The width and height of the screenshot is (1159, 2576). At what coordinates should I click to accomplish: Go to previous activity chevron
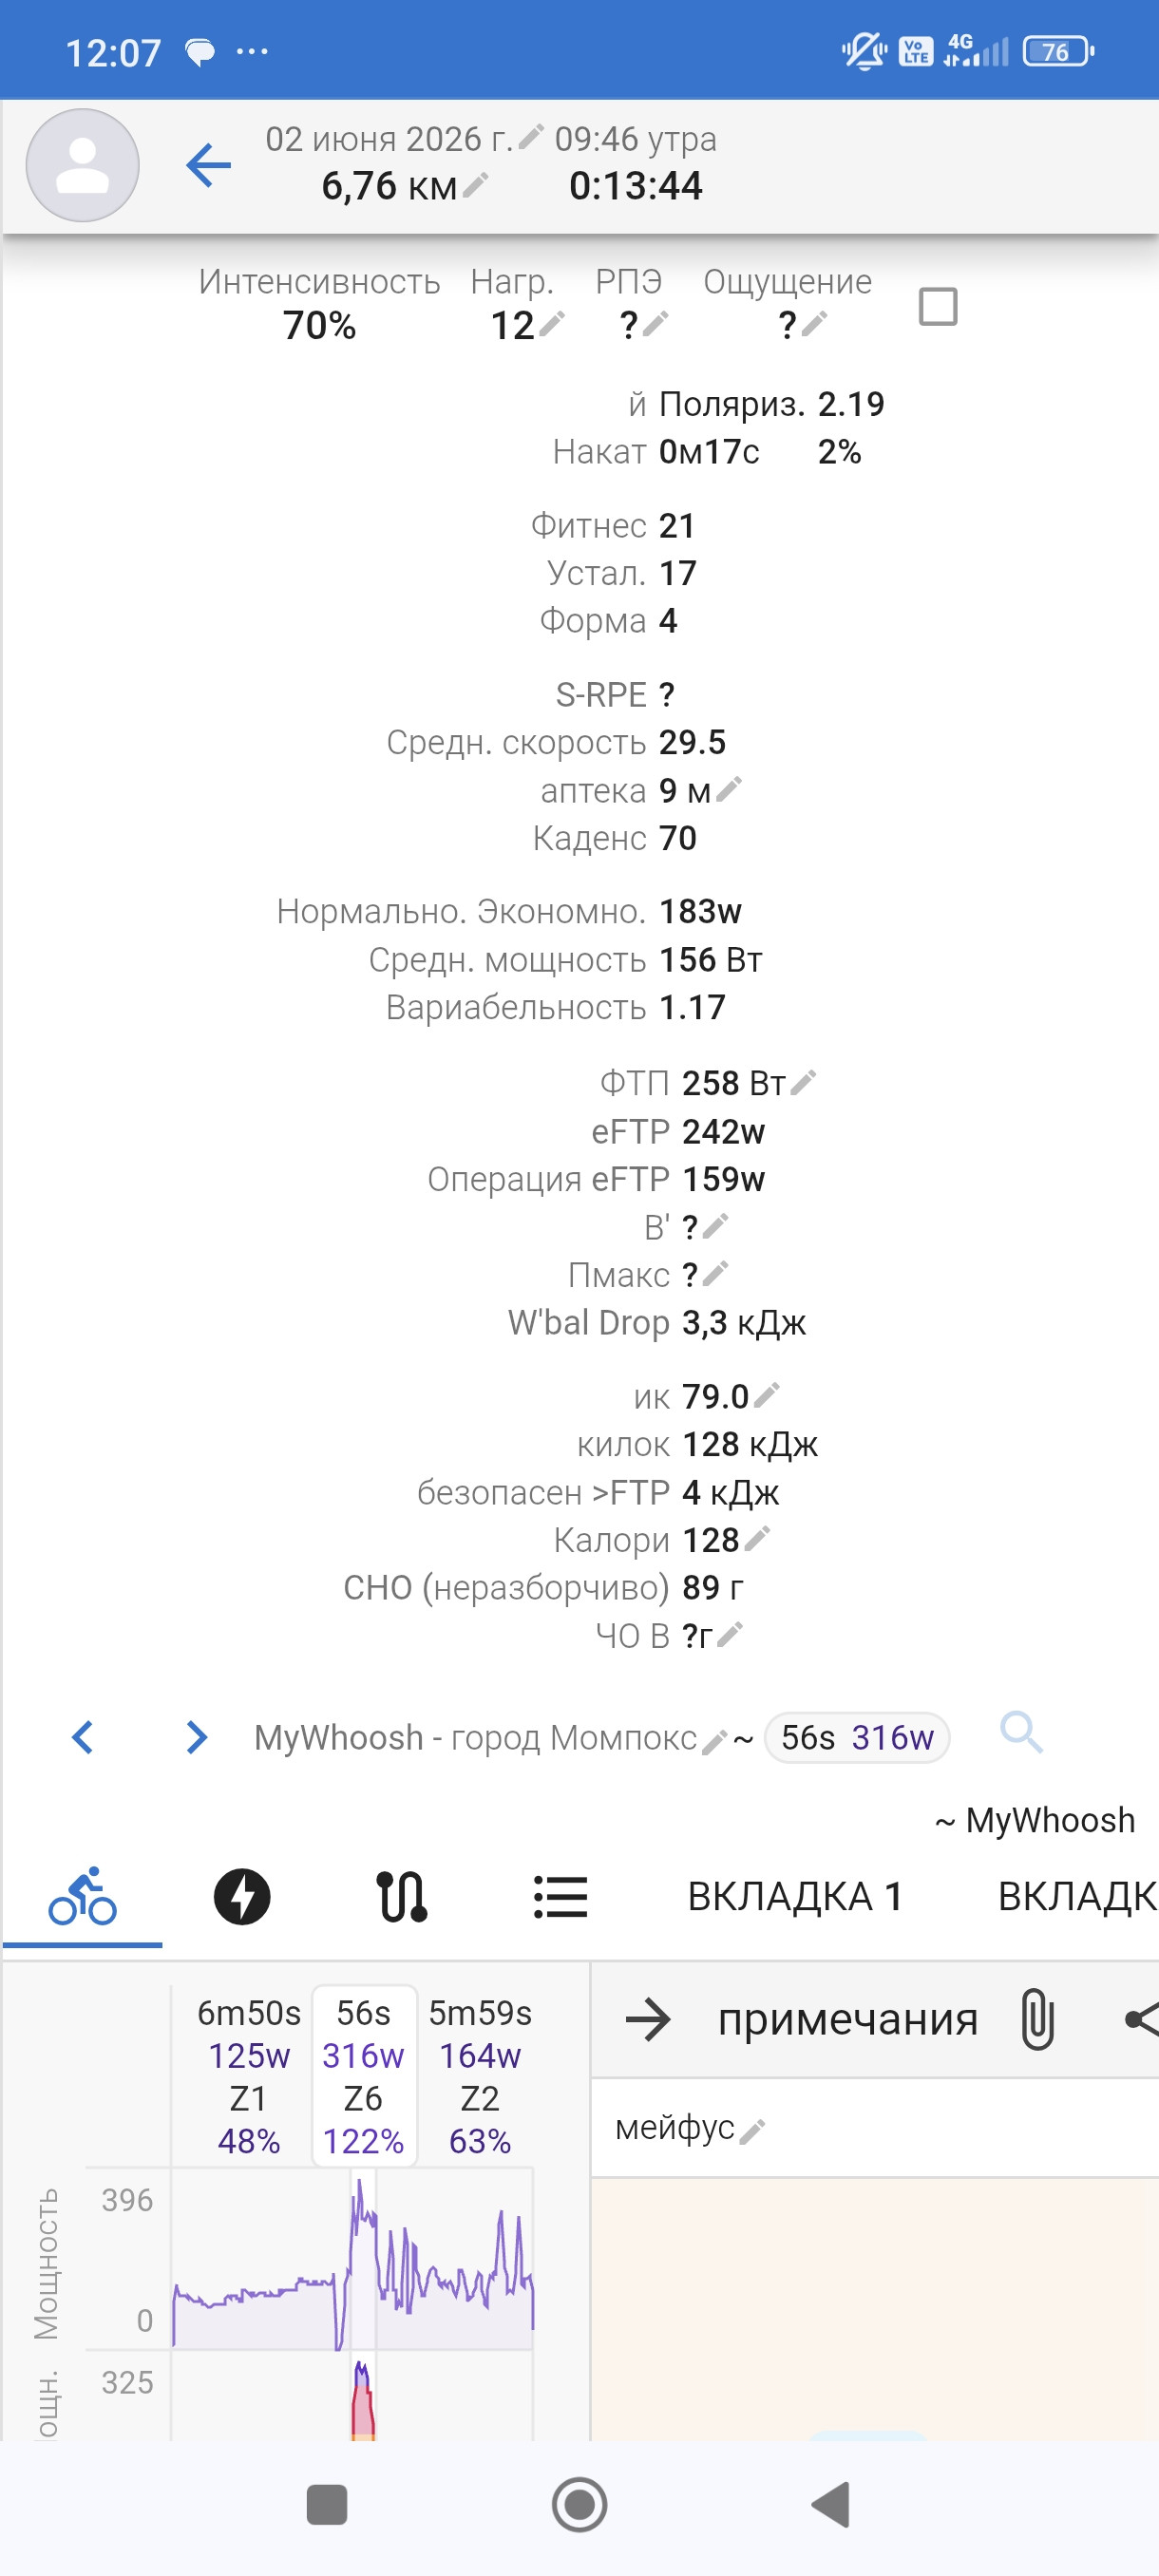click(83, 1738)
